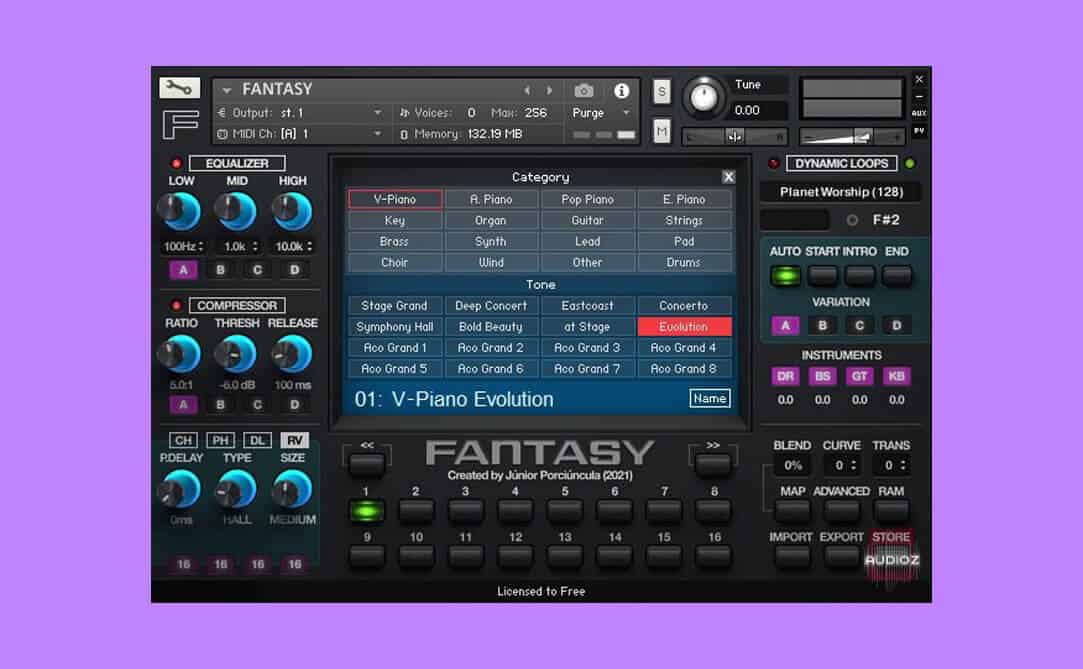Mute the instrument with M button
This screenshot has height=669, width=1083.
662,130
